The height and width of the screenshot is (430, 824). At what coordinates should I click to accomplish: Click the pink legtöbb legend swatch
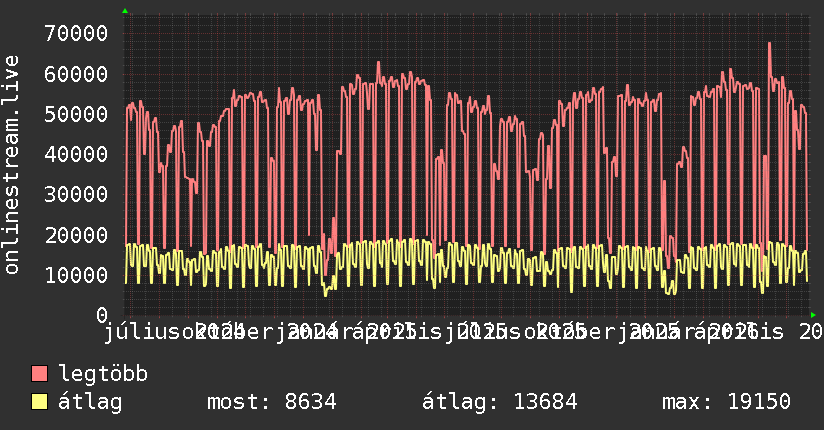click(x=40, y=373)
